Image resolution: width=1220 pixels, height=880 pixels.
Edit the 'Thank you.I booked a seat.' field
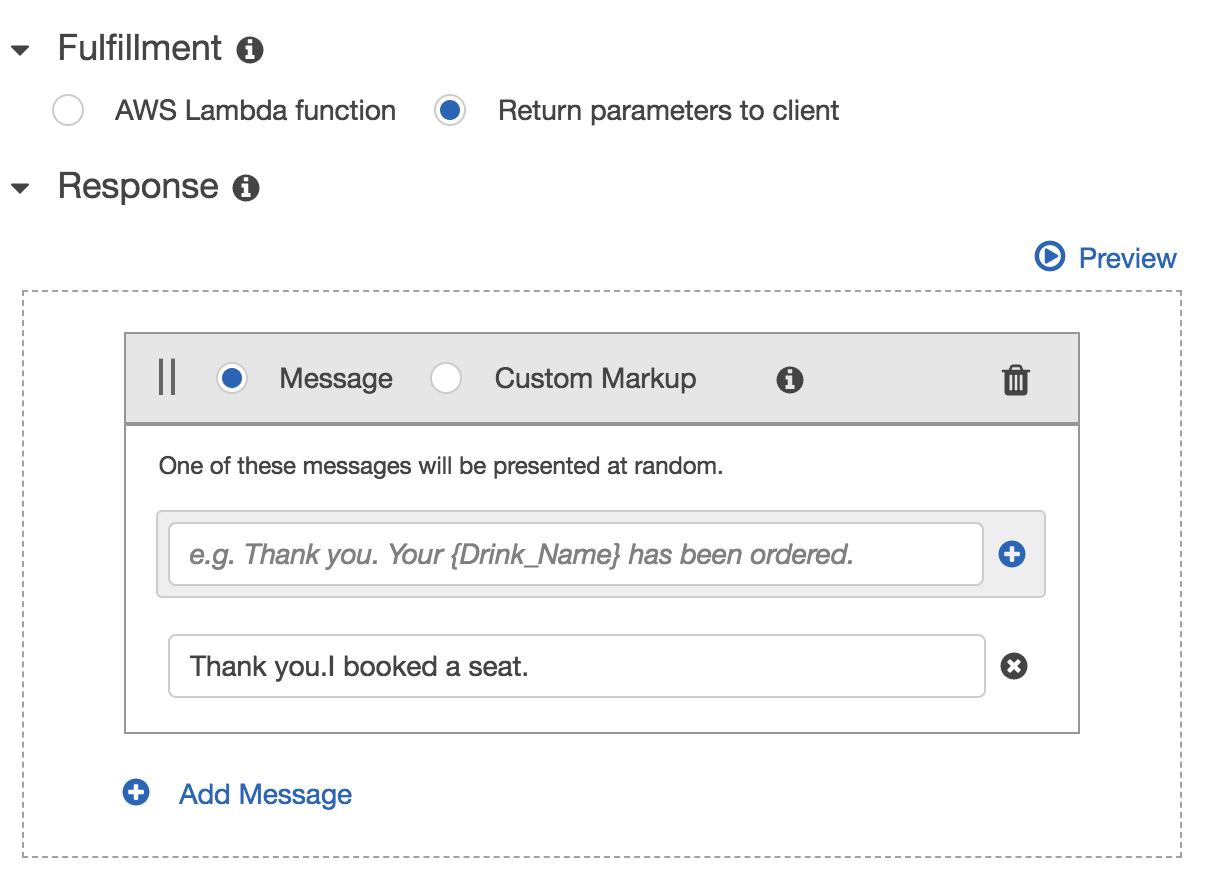[577, 666]
